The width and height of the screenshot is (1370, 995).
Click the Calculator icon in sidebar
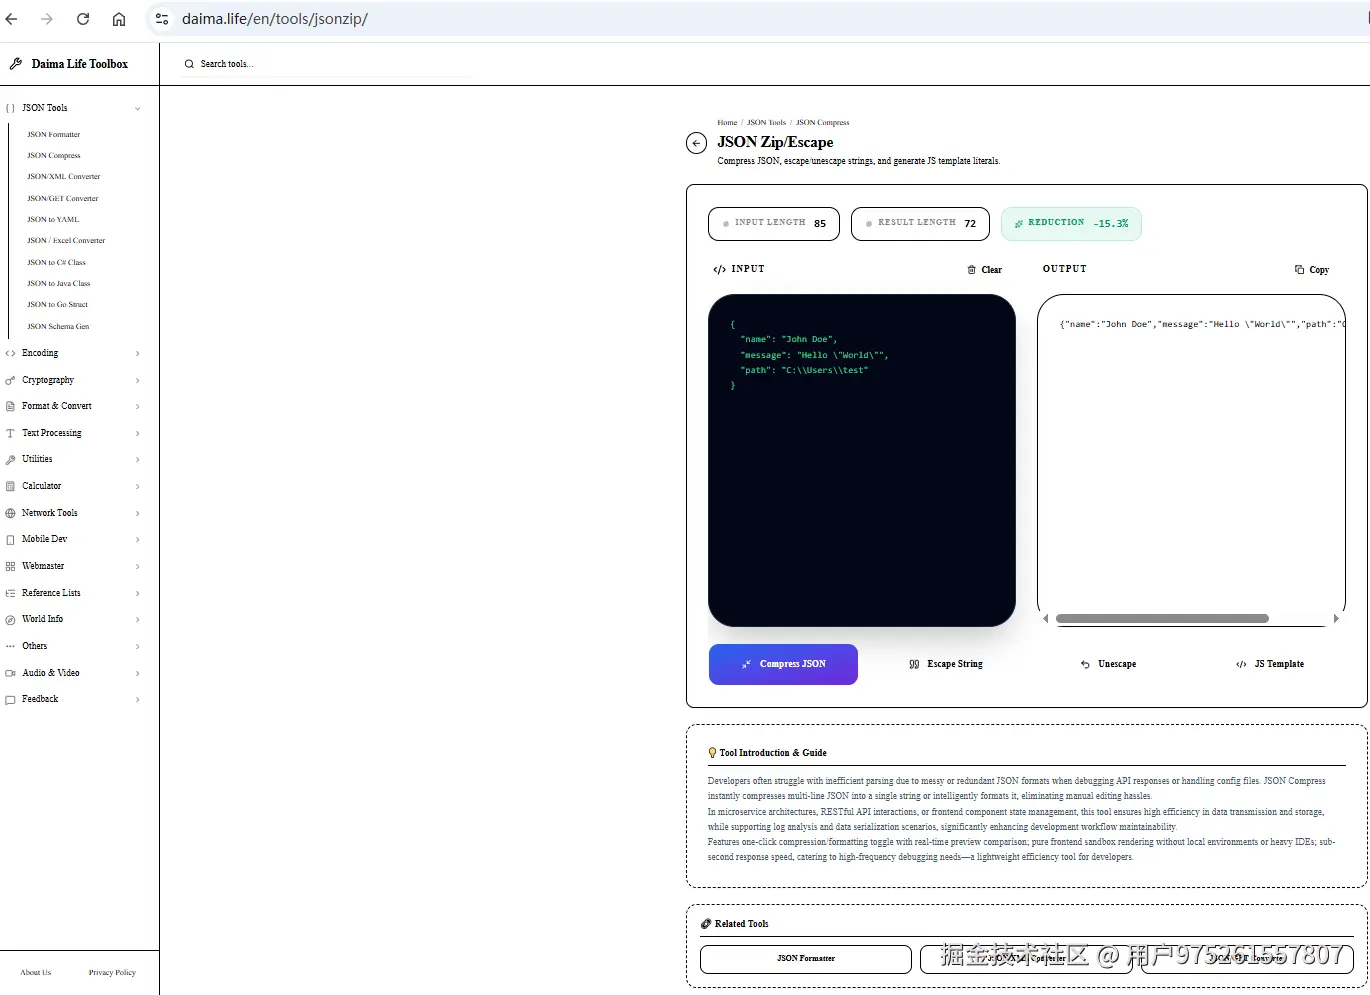[10, 486]
